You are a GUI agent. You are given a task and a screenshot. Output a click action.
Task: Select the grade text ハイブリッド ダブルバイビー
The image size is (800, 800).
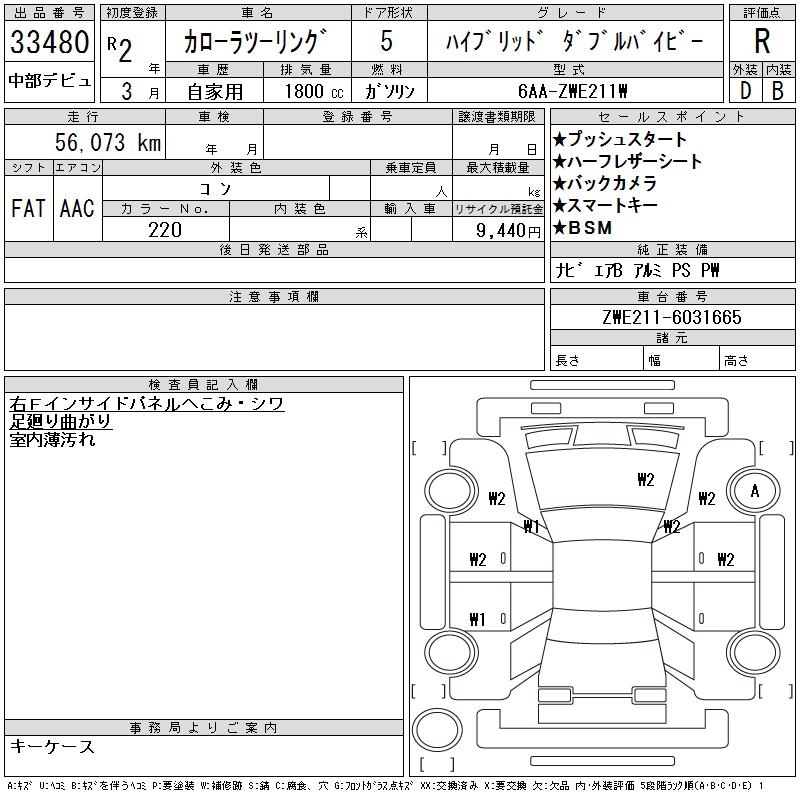[575, 41]
